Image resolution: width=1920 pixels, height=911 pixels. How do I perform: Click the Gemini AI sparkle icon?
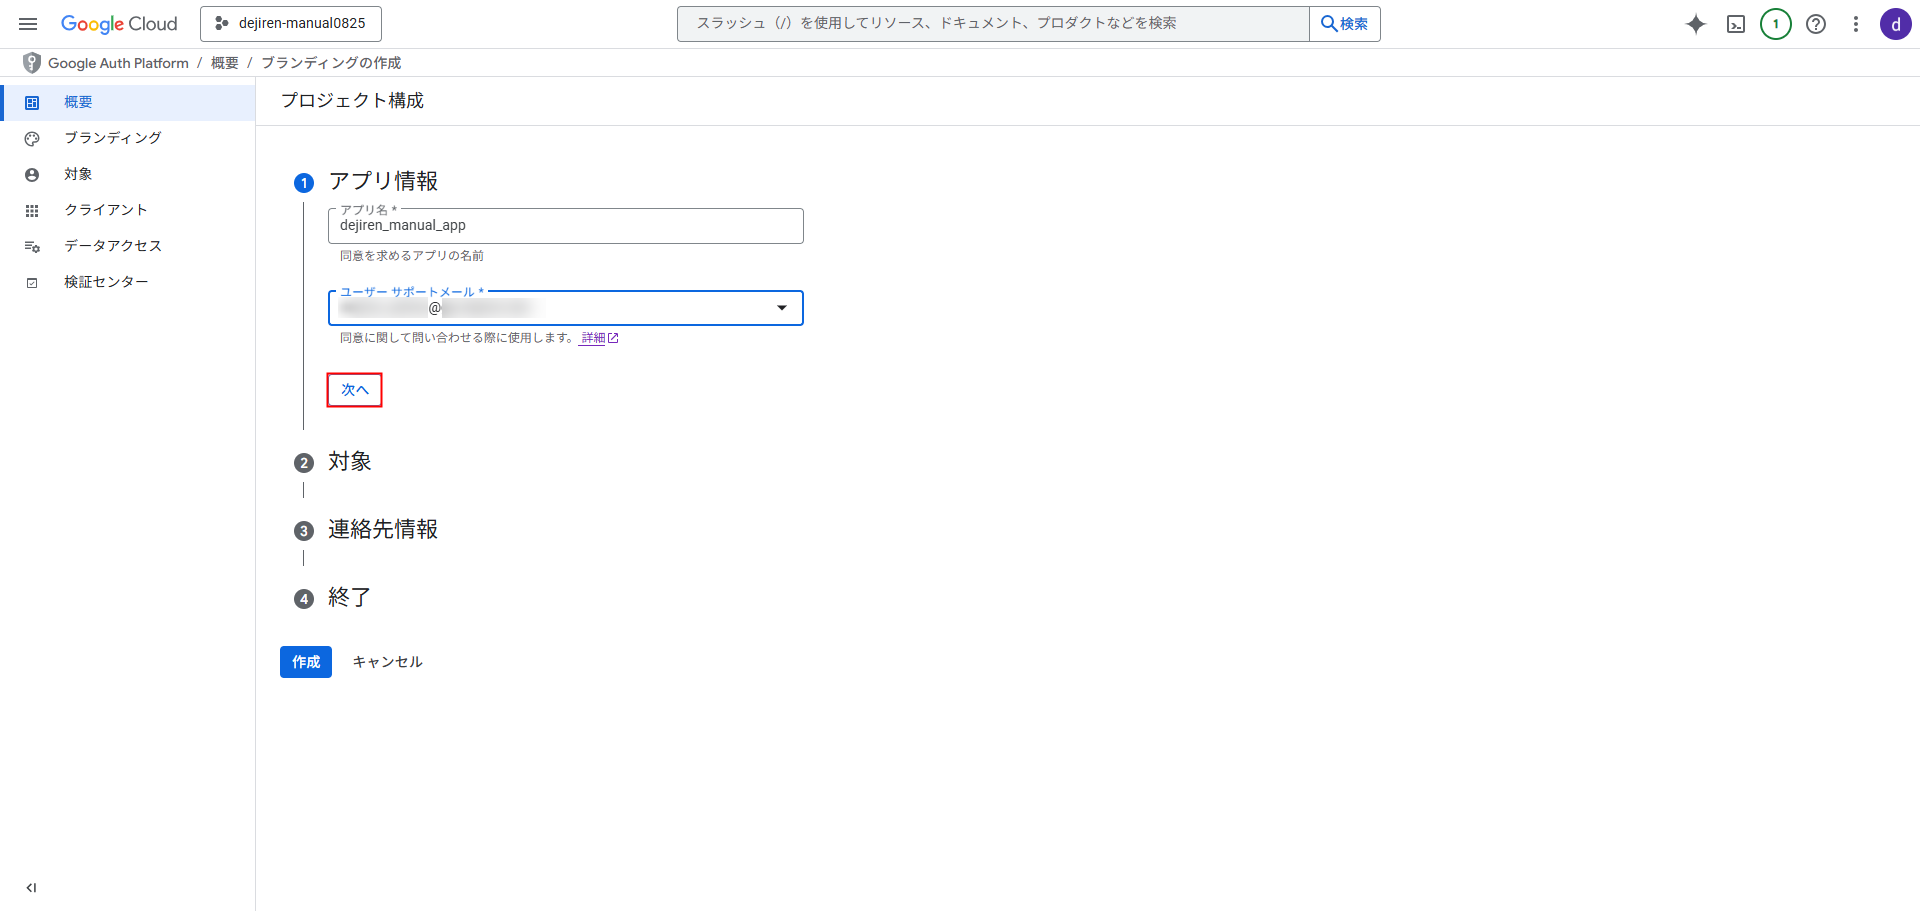pos(1695,24)
